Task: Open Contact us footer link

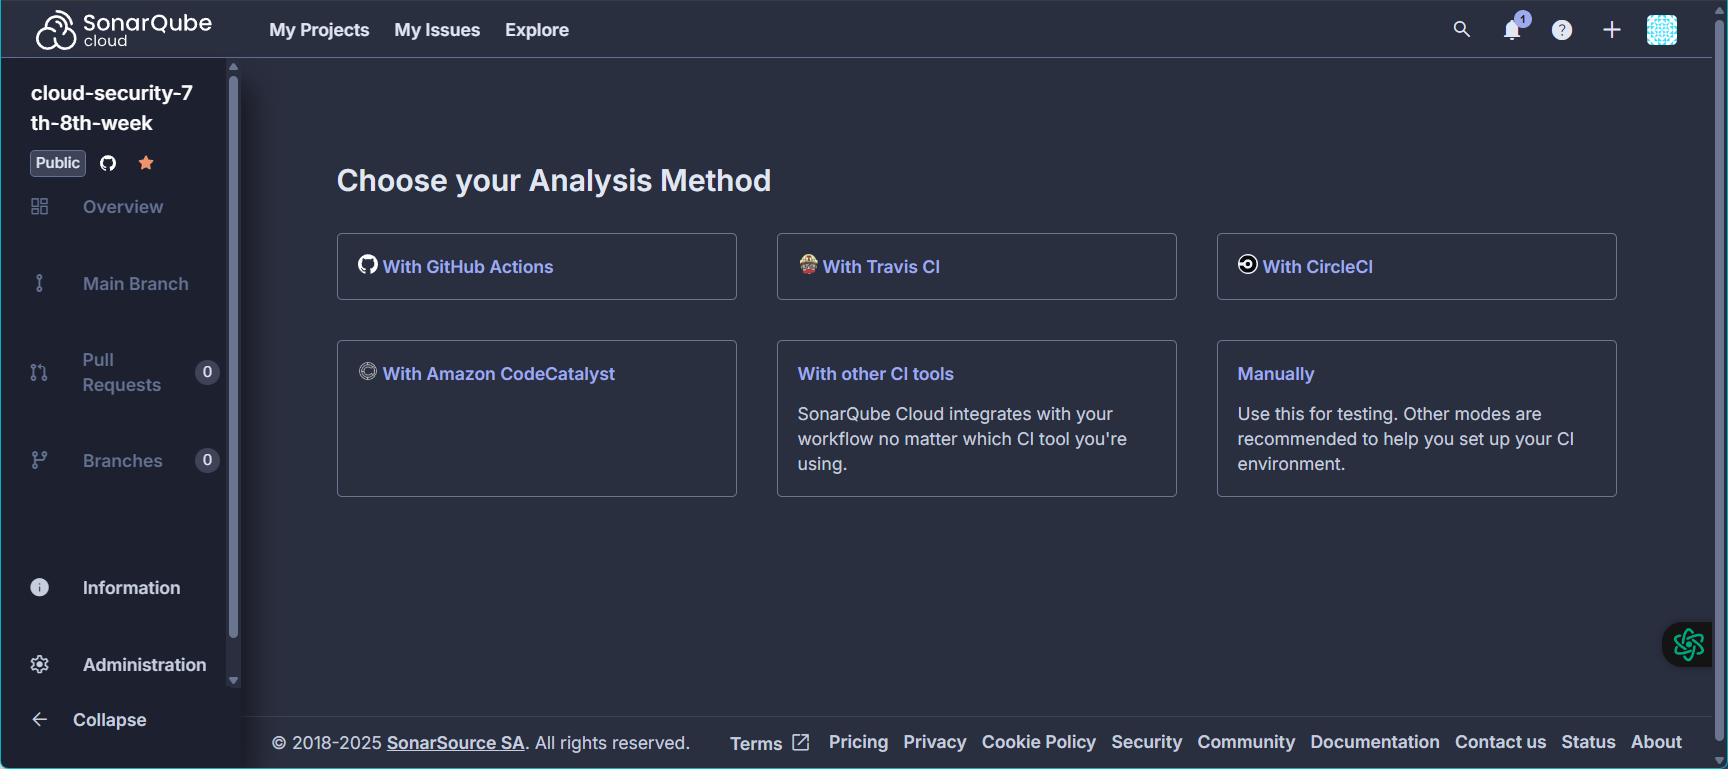Action: pos(1500,742)
